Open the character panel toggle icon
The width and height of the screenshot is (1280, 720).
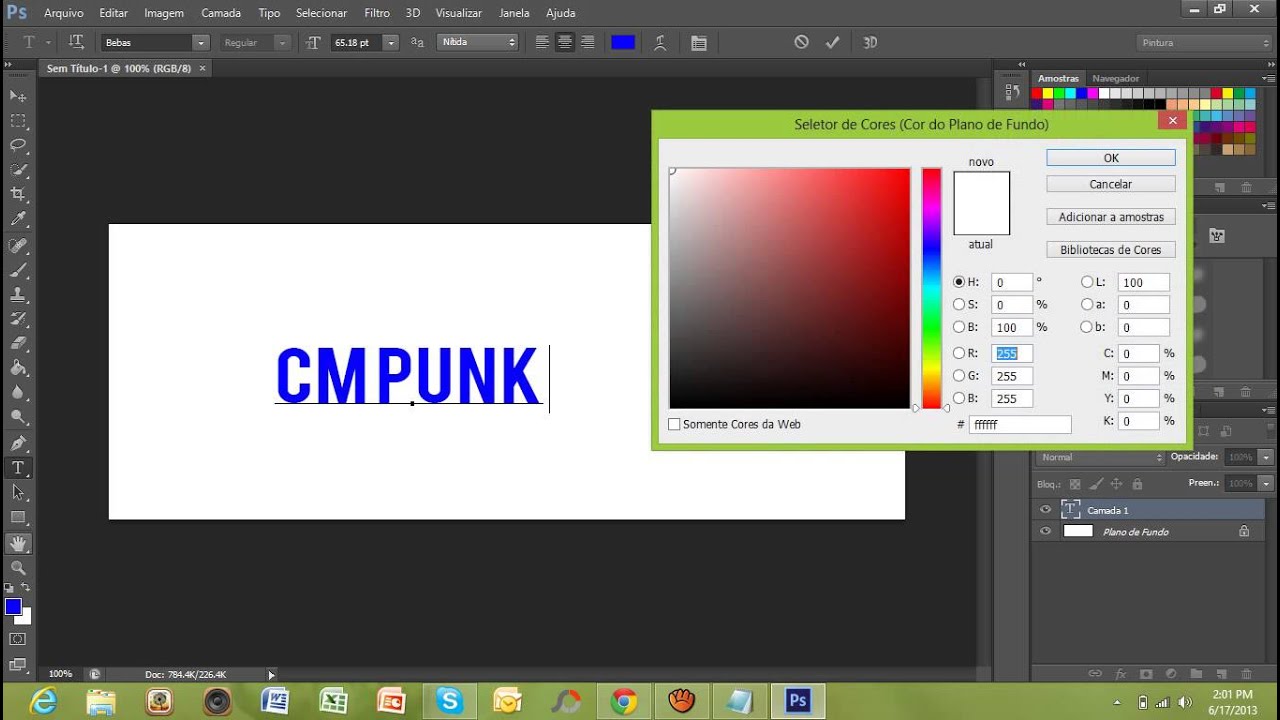pyautogui.click(x=698, y=43)
